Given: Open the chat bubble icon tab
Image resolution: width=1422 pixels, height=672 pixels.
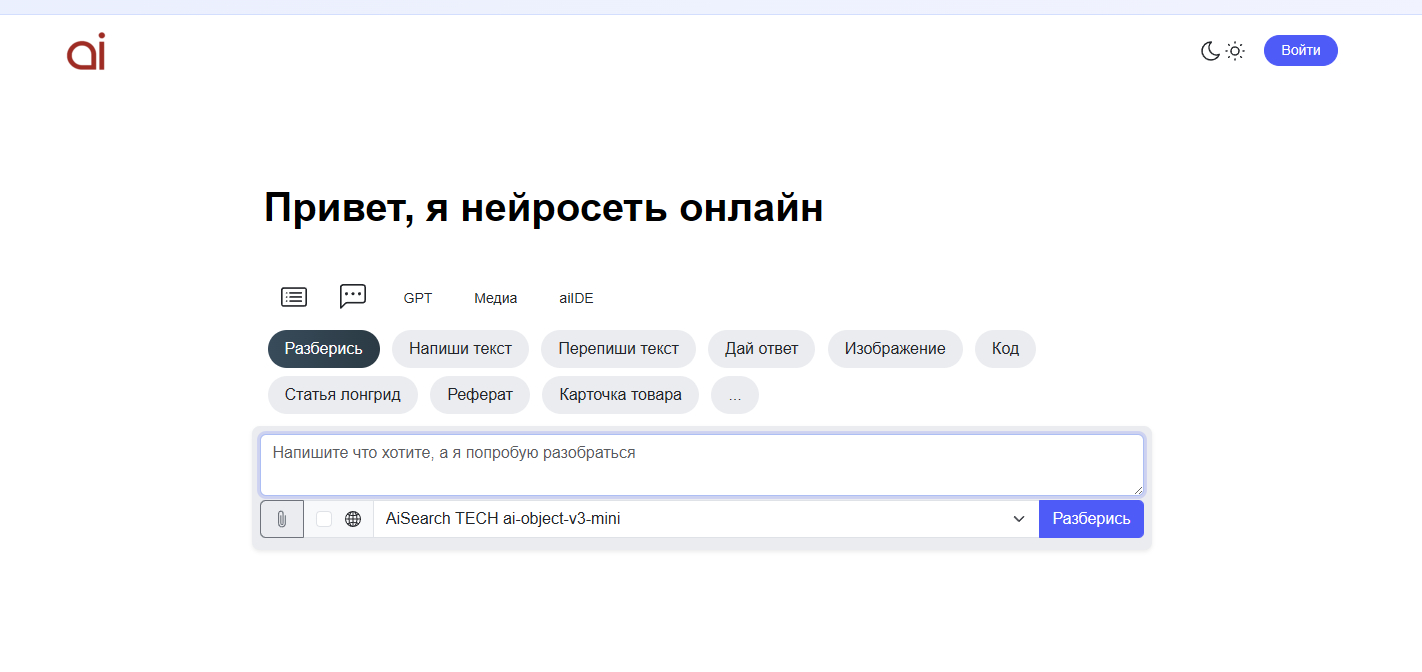Looking at the screenshot, I should (x=353, y=296).
